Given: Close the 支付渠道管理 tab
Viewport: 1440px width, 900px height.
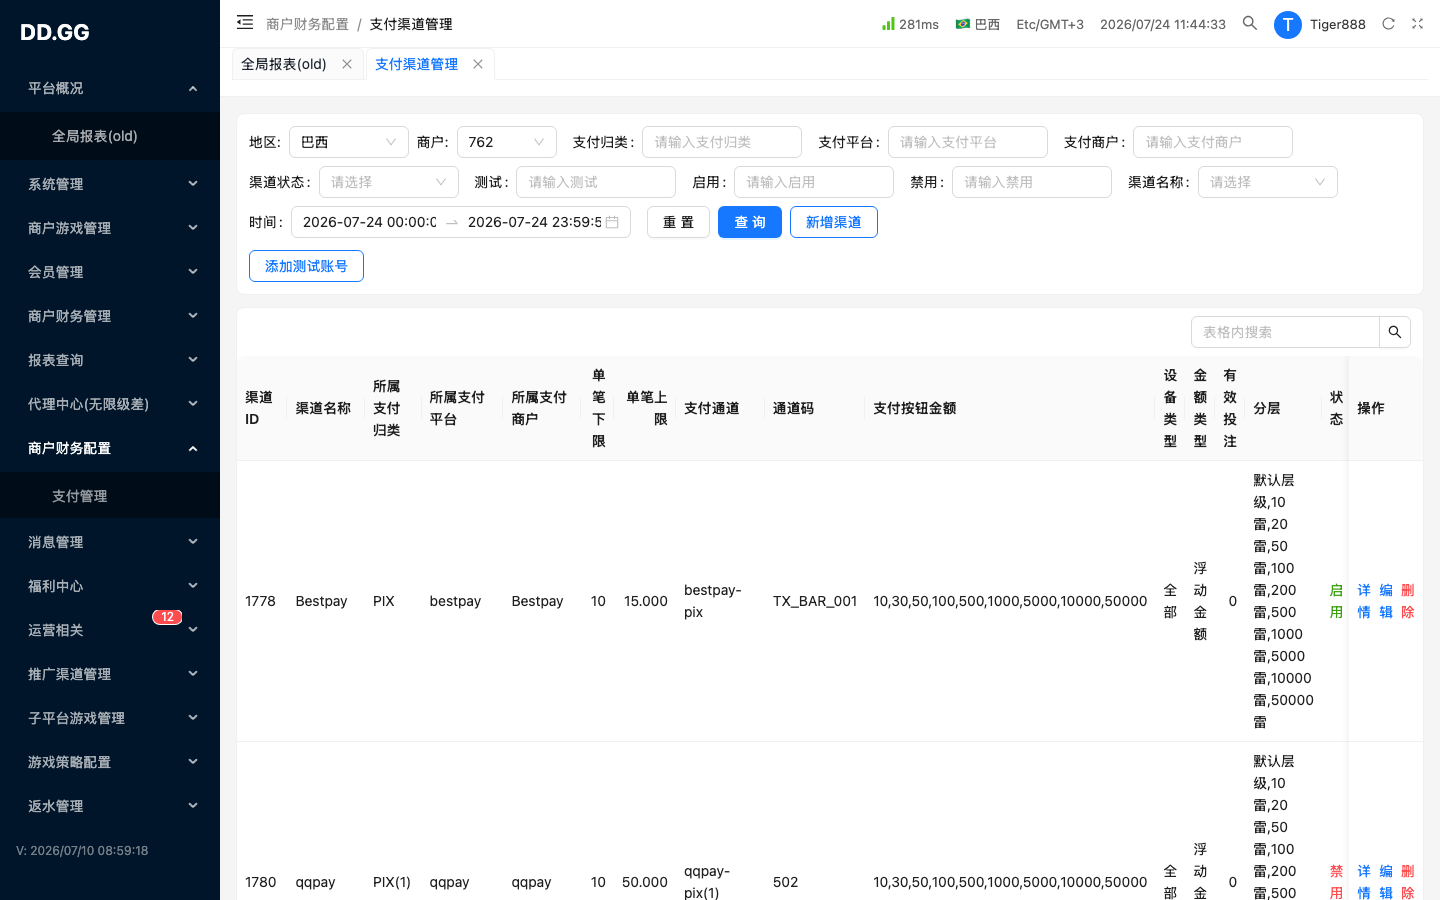Looking at the screenshot, I should coord(478,64).
